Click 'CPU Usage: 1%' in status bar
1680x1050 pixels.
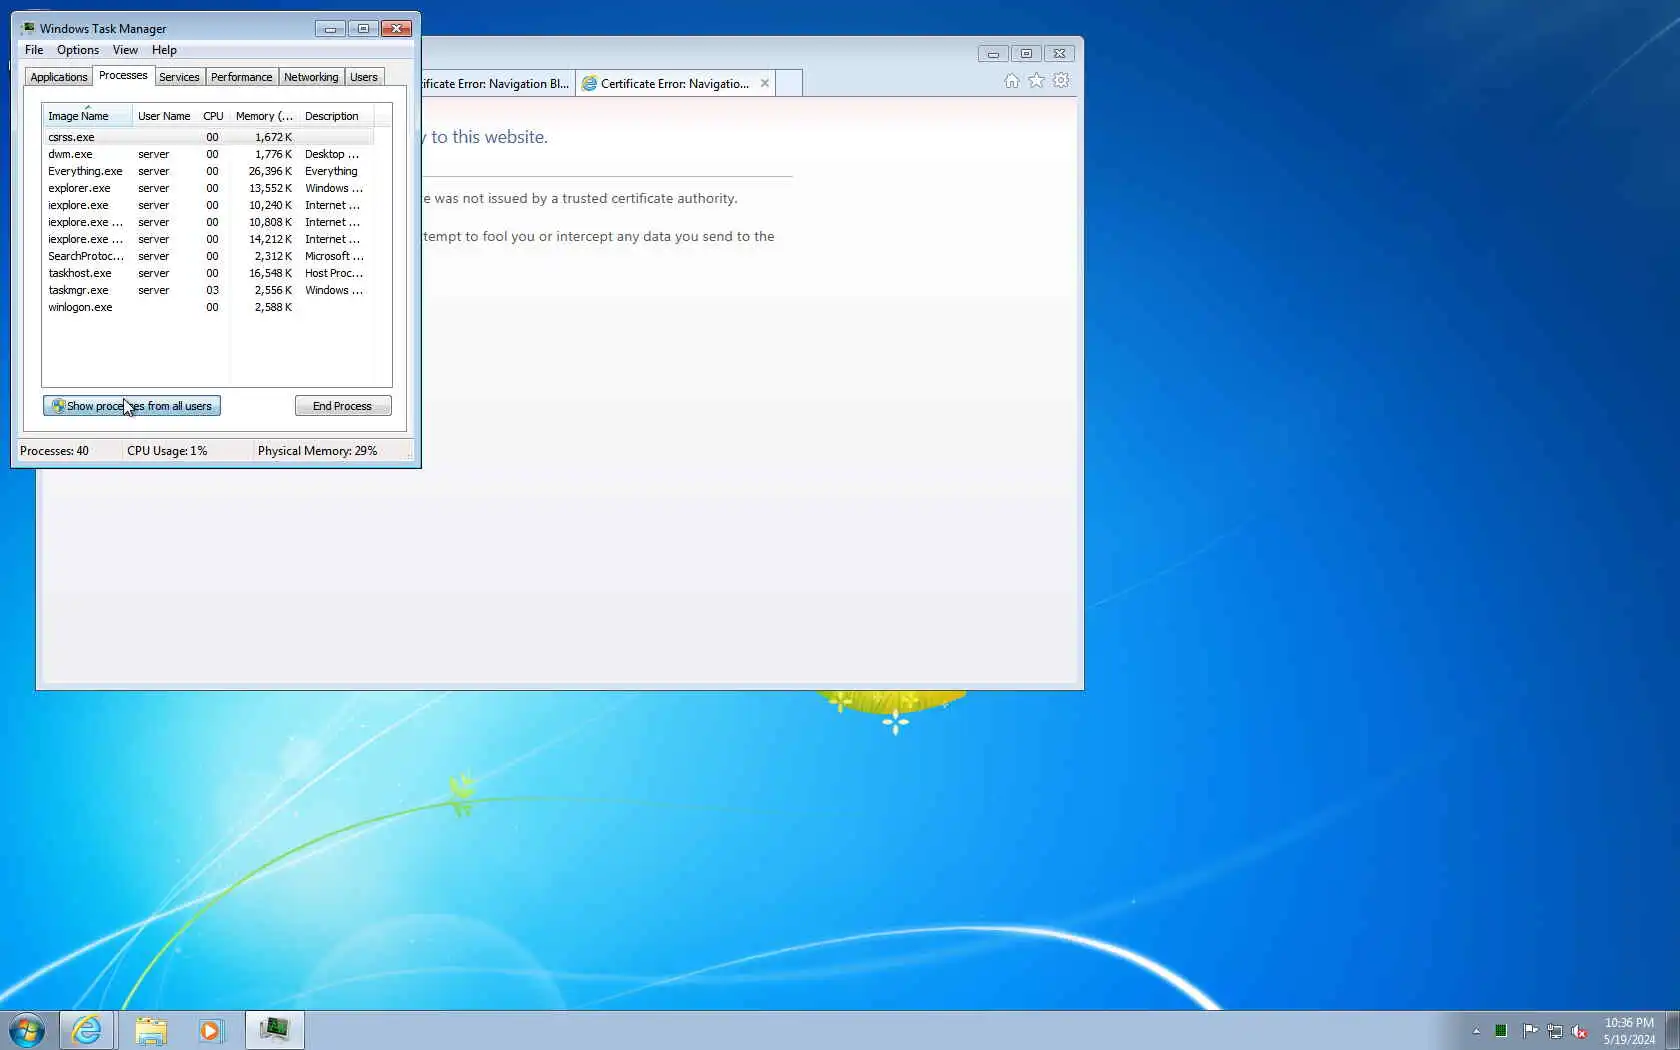pyautogui.click(x=167, y=451)
